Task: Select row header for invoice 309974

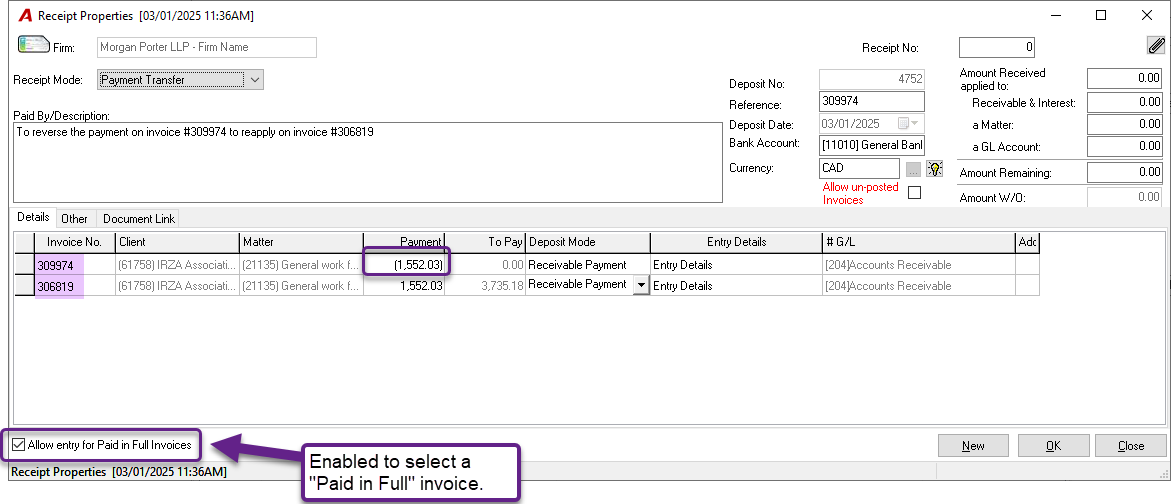Action: (25, 265)
